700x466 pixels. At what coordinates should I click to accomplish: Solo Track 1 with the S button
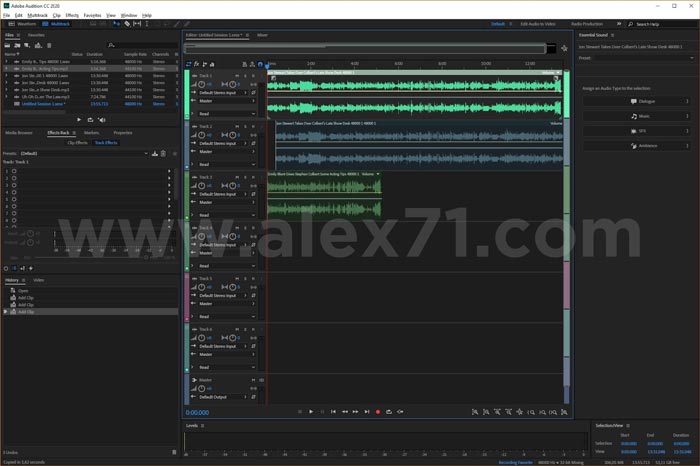245,76
